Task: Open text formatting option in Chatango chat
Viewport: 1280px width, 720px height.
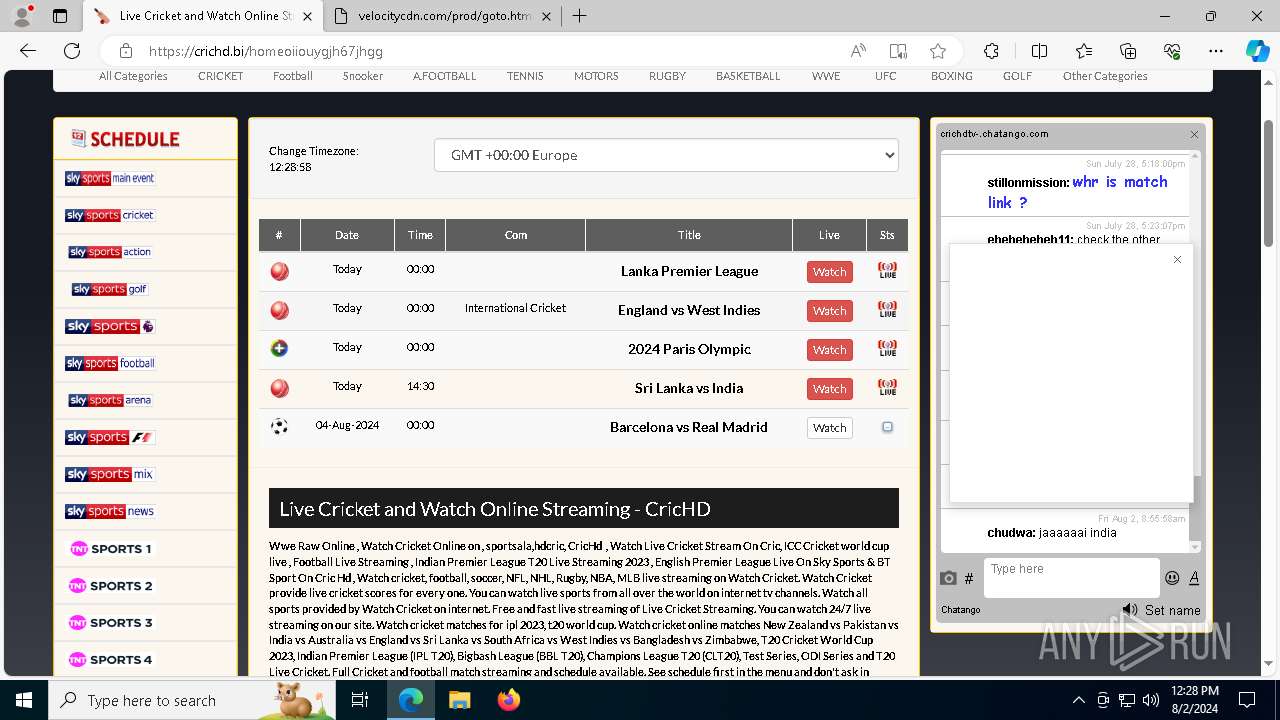Action: [1194, 577]
